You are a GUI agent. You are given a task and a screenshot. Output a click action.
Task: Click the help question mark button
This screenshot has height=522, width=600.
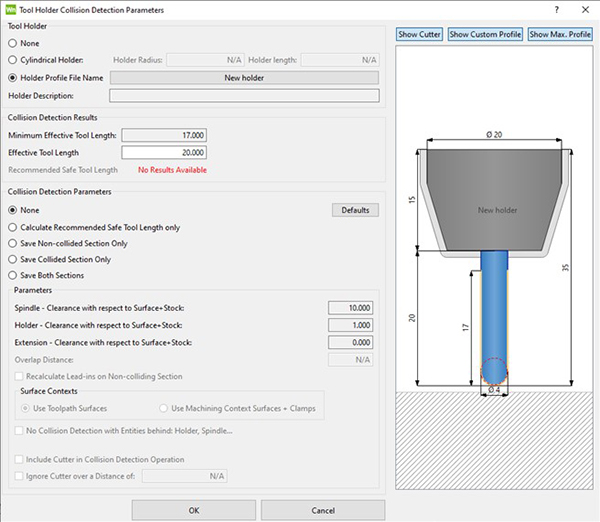point(556,9)
